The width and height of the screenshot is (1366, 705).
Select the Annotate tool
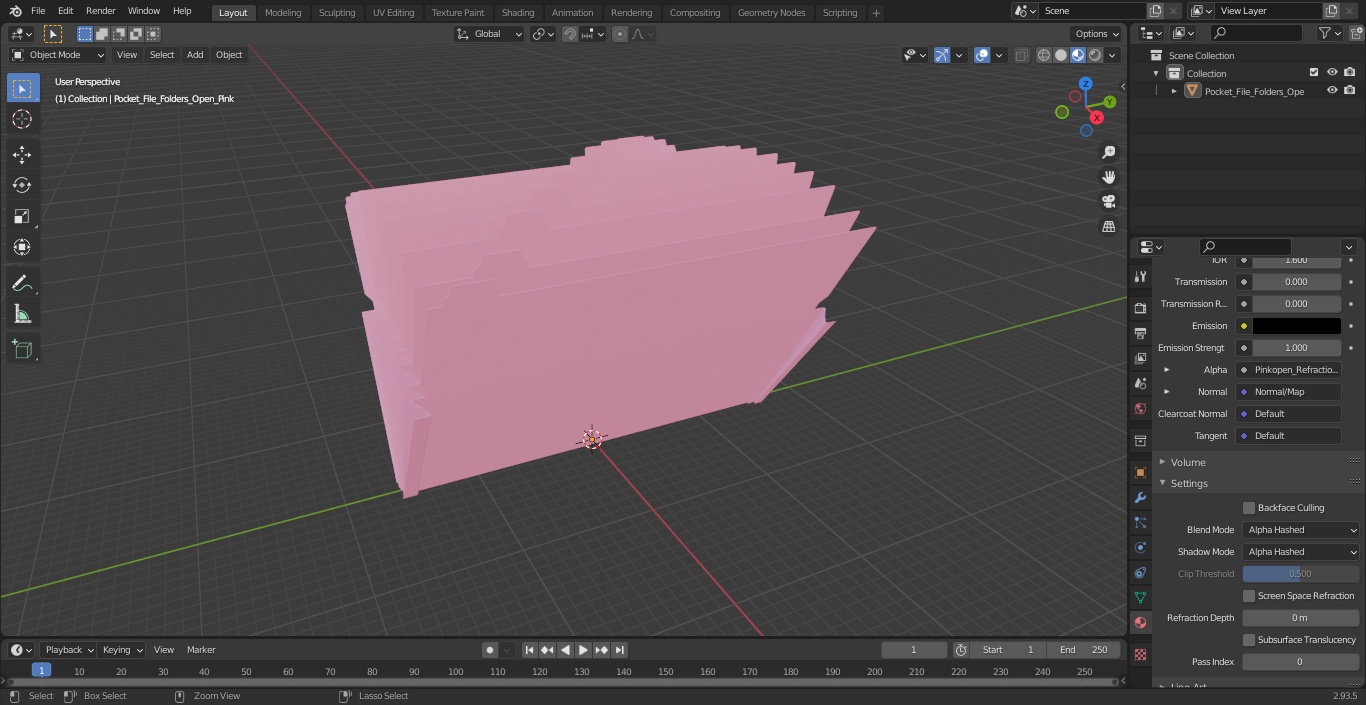pyautogui.click(x=22, y=284)
